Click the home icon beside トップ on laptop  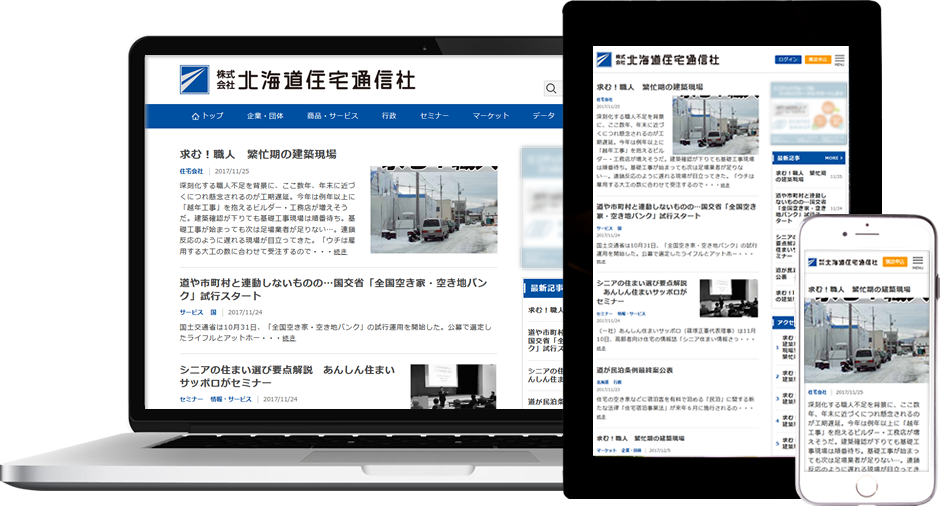pyautogui.click(x=195, y=116)
